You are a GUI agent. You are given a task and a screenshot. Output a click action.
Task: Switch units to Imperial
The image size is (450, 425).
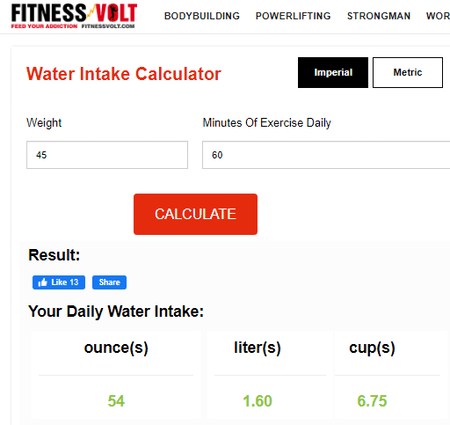(x=333, y=72)
